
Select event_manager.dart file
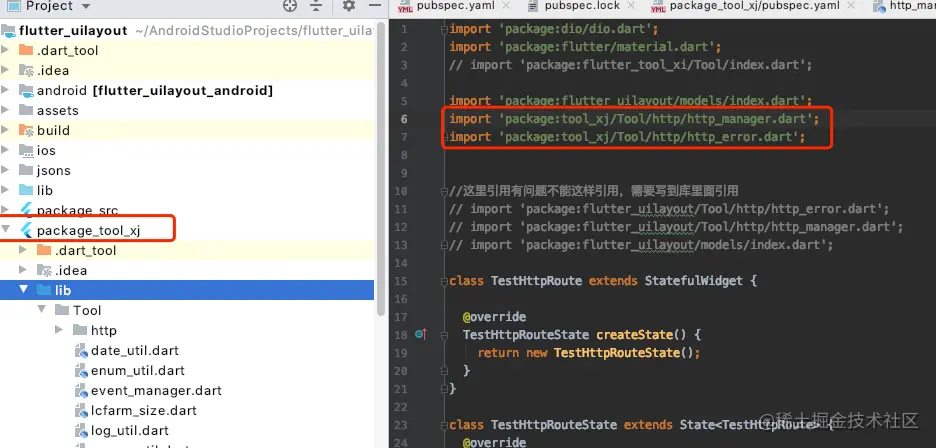(156, 390)
